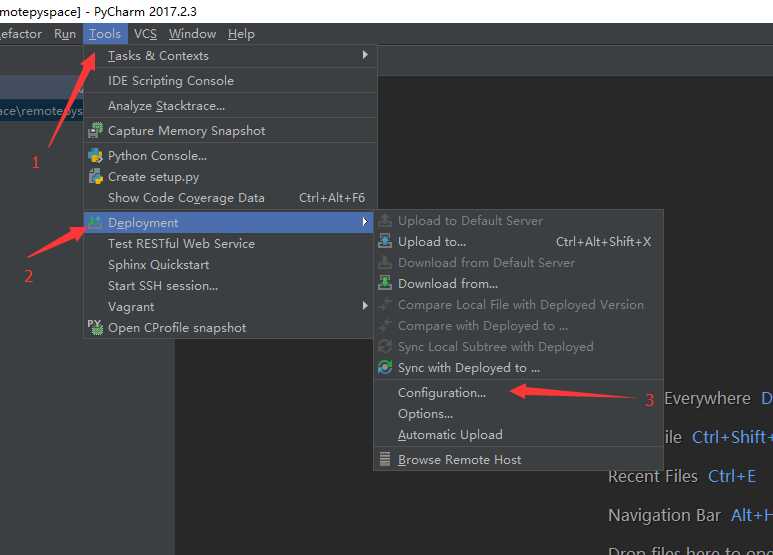Choose Start SSH session...
Viewport: 773px width, 555px height.
click(230, 286)
